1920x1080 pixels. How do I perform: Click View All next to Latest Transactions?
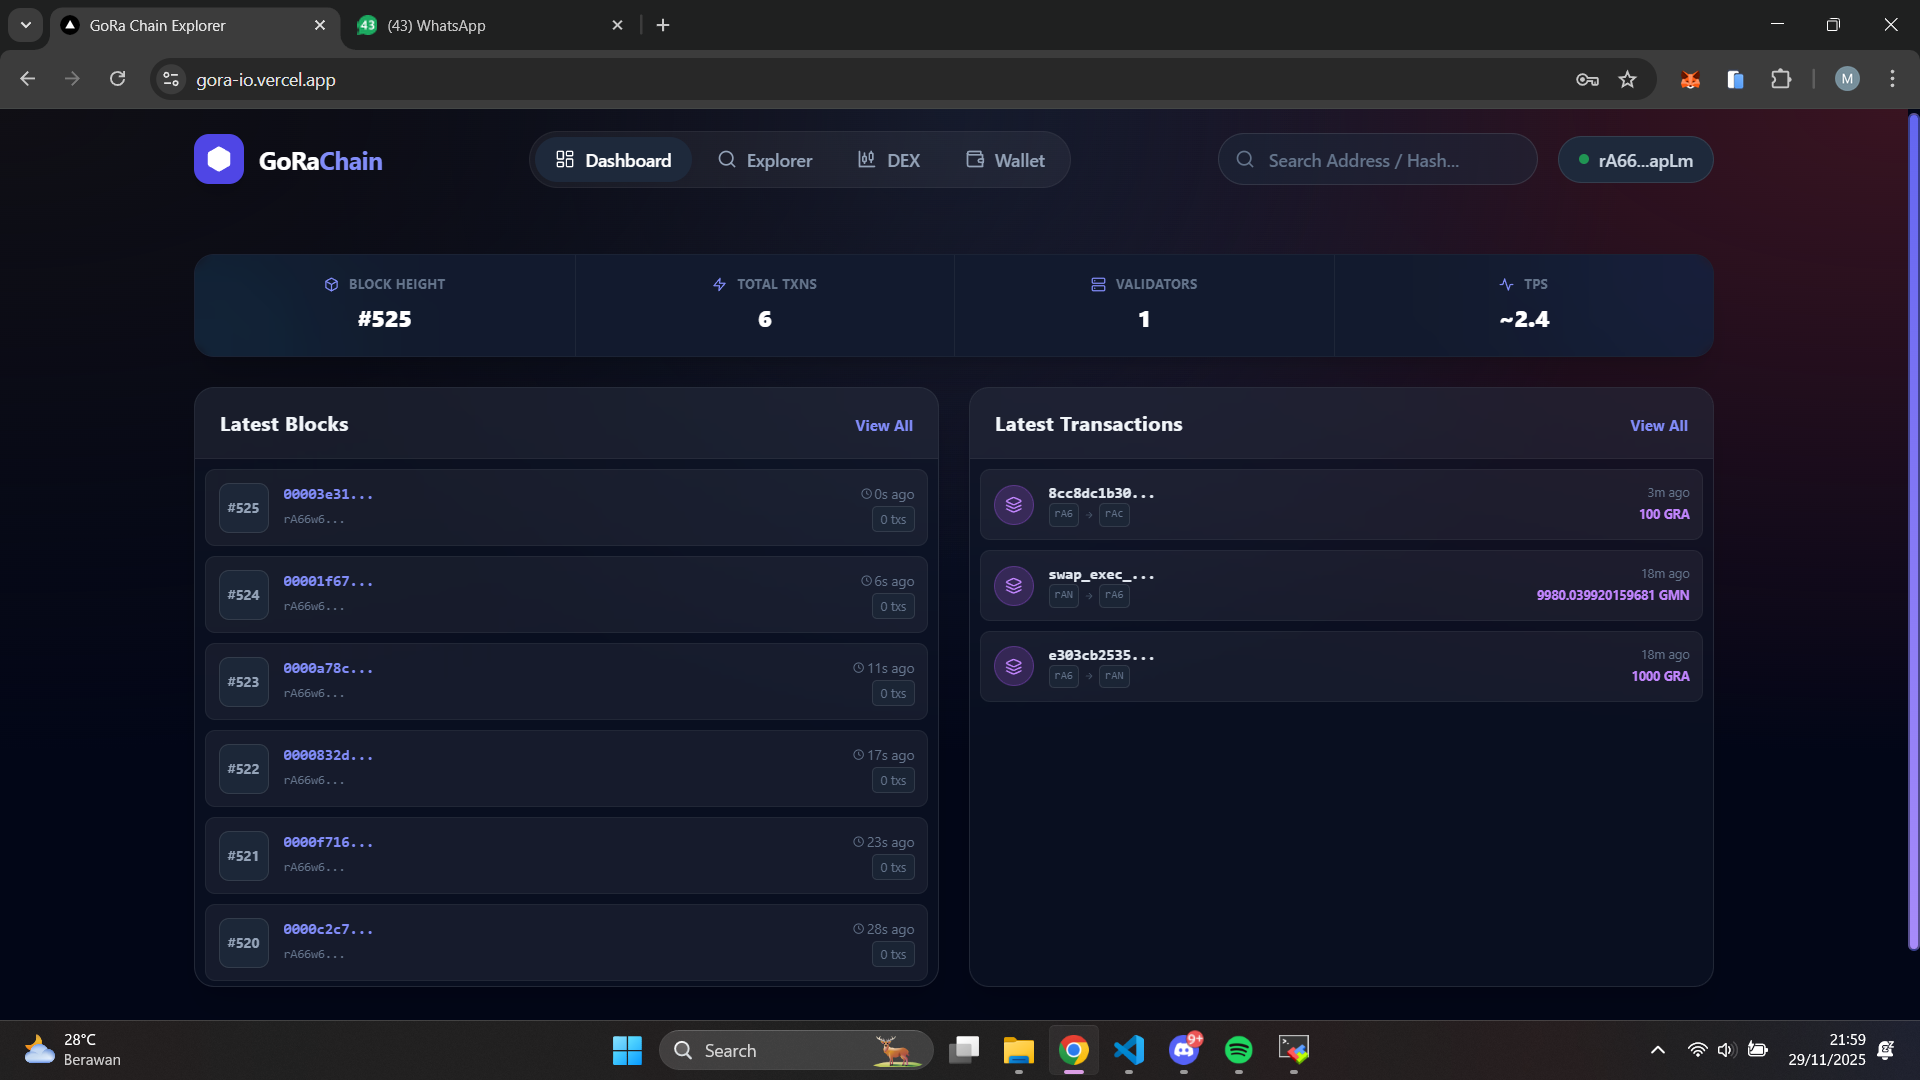[1658, 425]
